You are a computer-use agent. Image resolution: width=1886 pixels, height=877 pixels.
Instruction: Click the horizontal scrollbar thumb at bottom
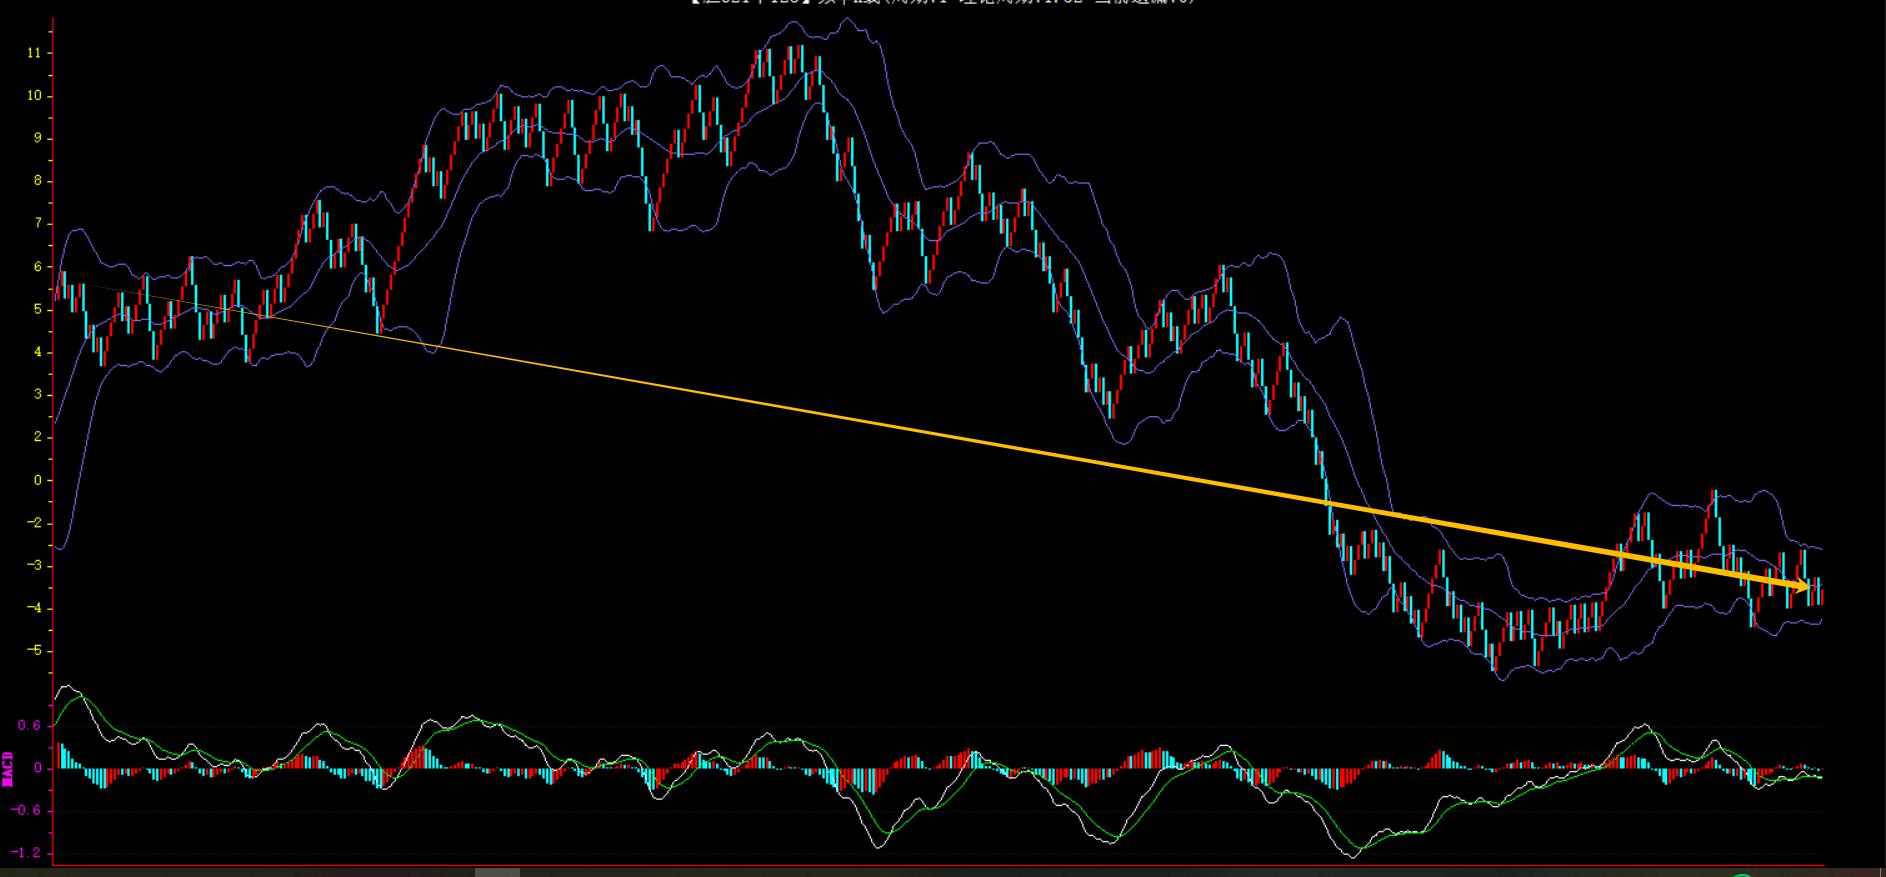click(497, 872)
